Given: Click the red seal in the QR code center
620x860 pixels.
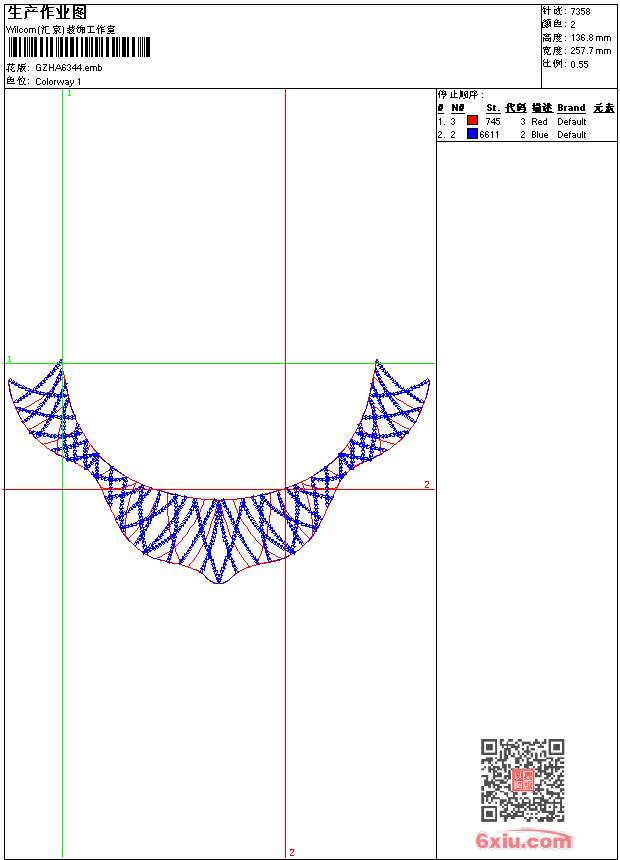Looking at the screenshot, I should [522, 781].
